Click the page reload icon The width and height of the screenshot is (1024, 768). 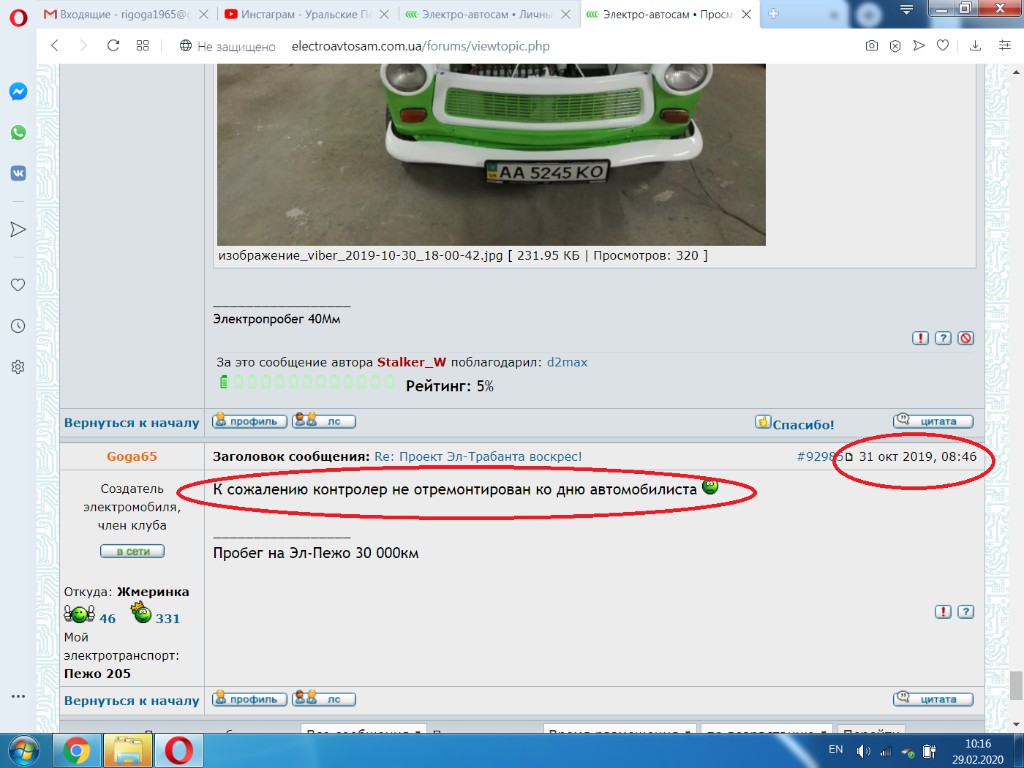coord(113,46)
